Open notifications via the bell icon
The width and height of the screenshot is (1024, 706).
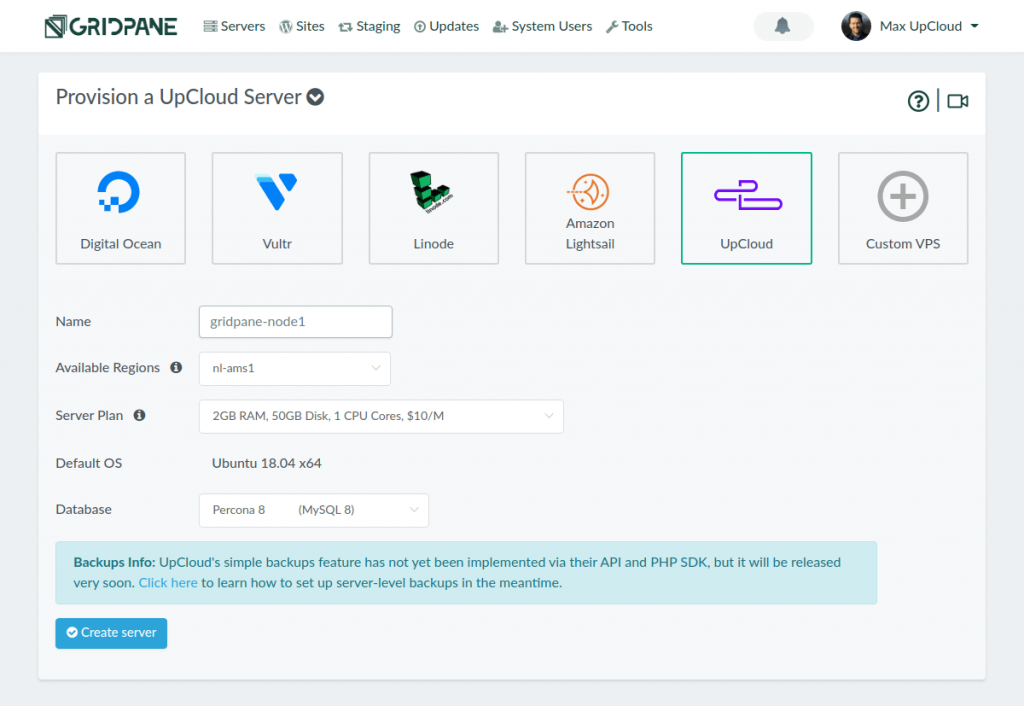tap(783, 26)
